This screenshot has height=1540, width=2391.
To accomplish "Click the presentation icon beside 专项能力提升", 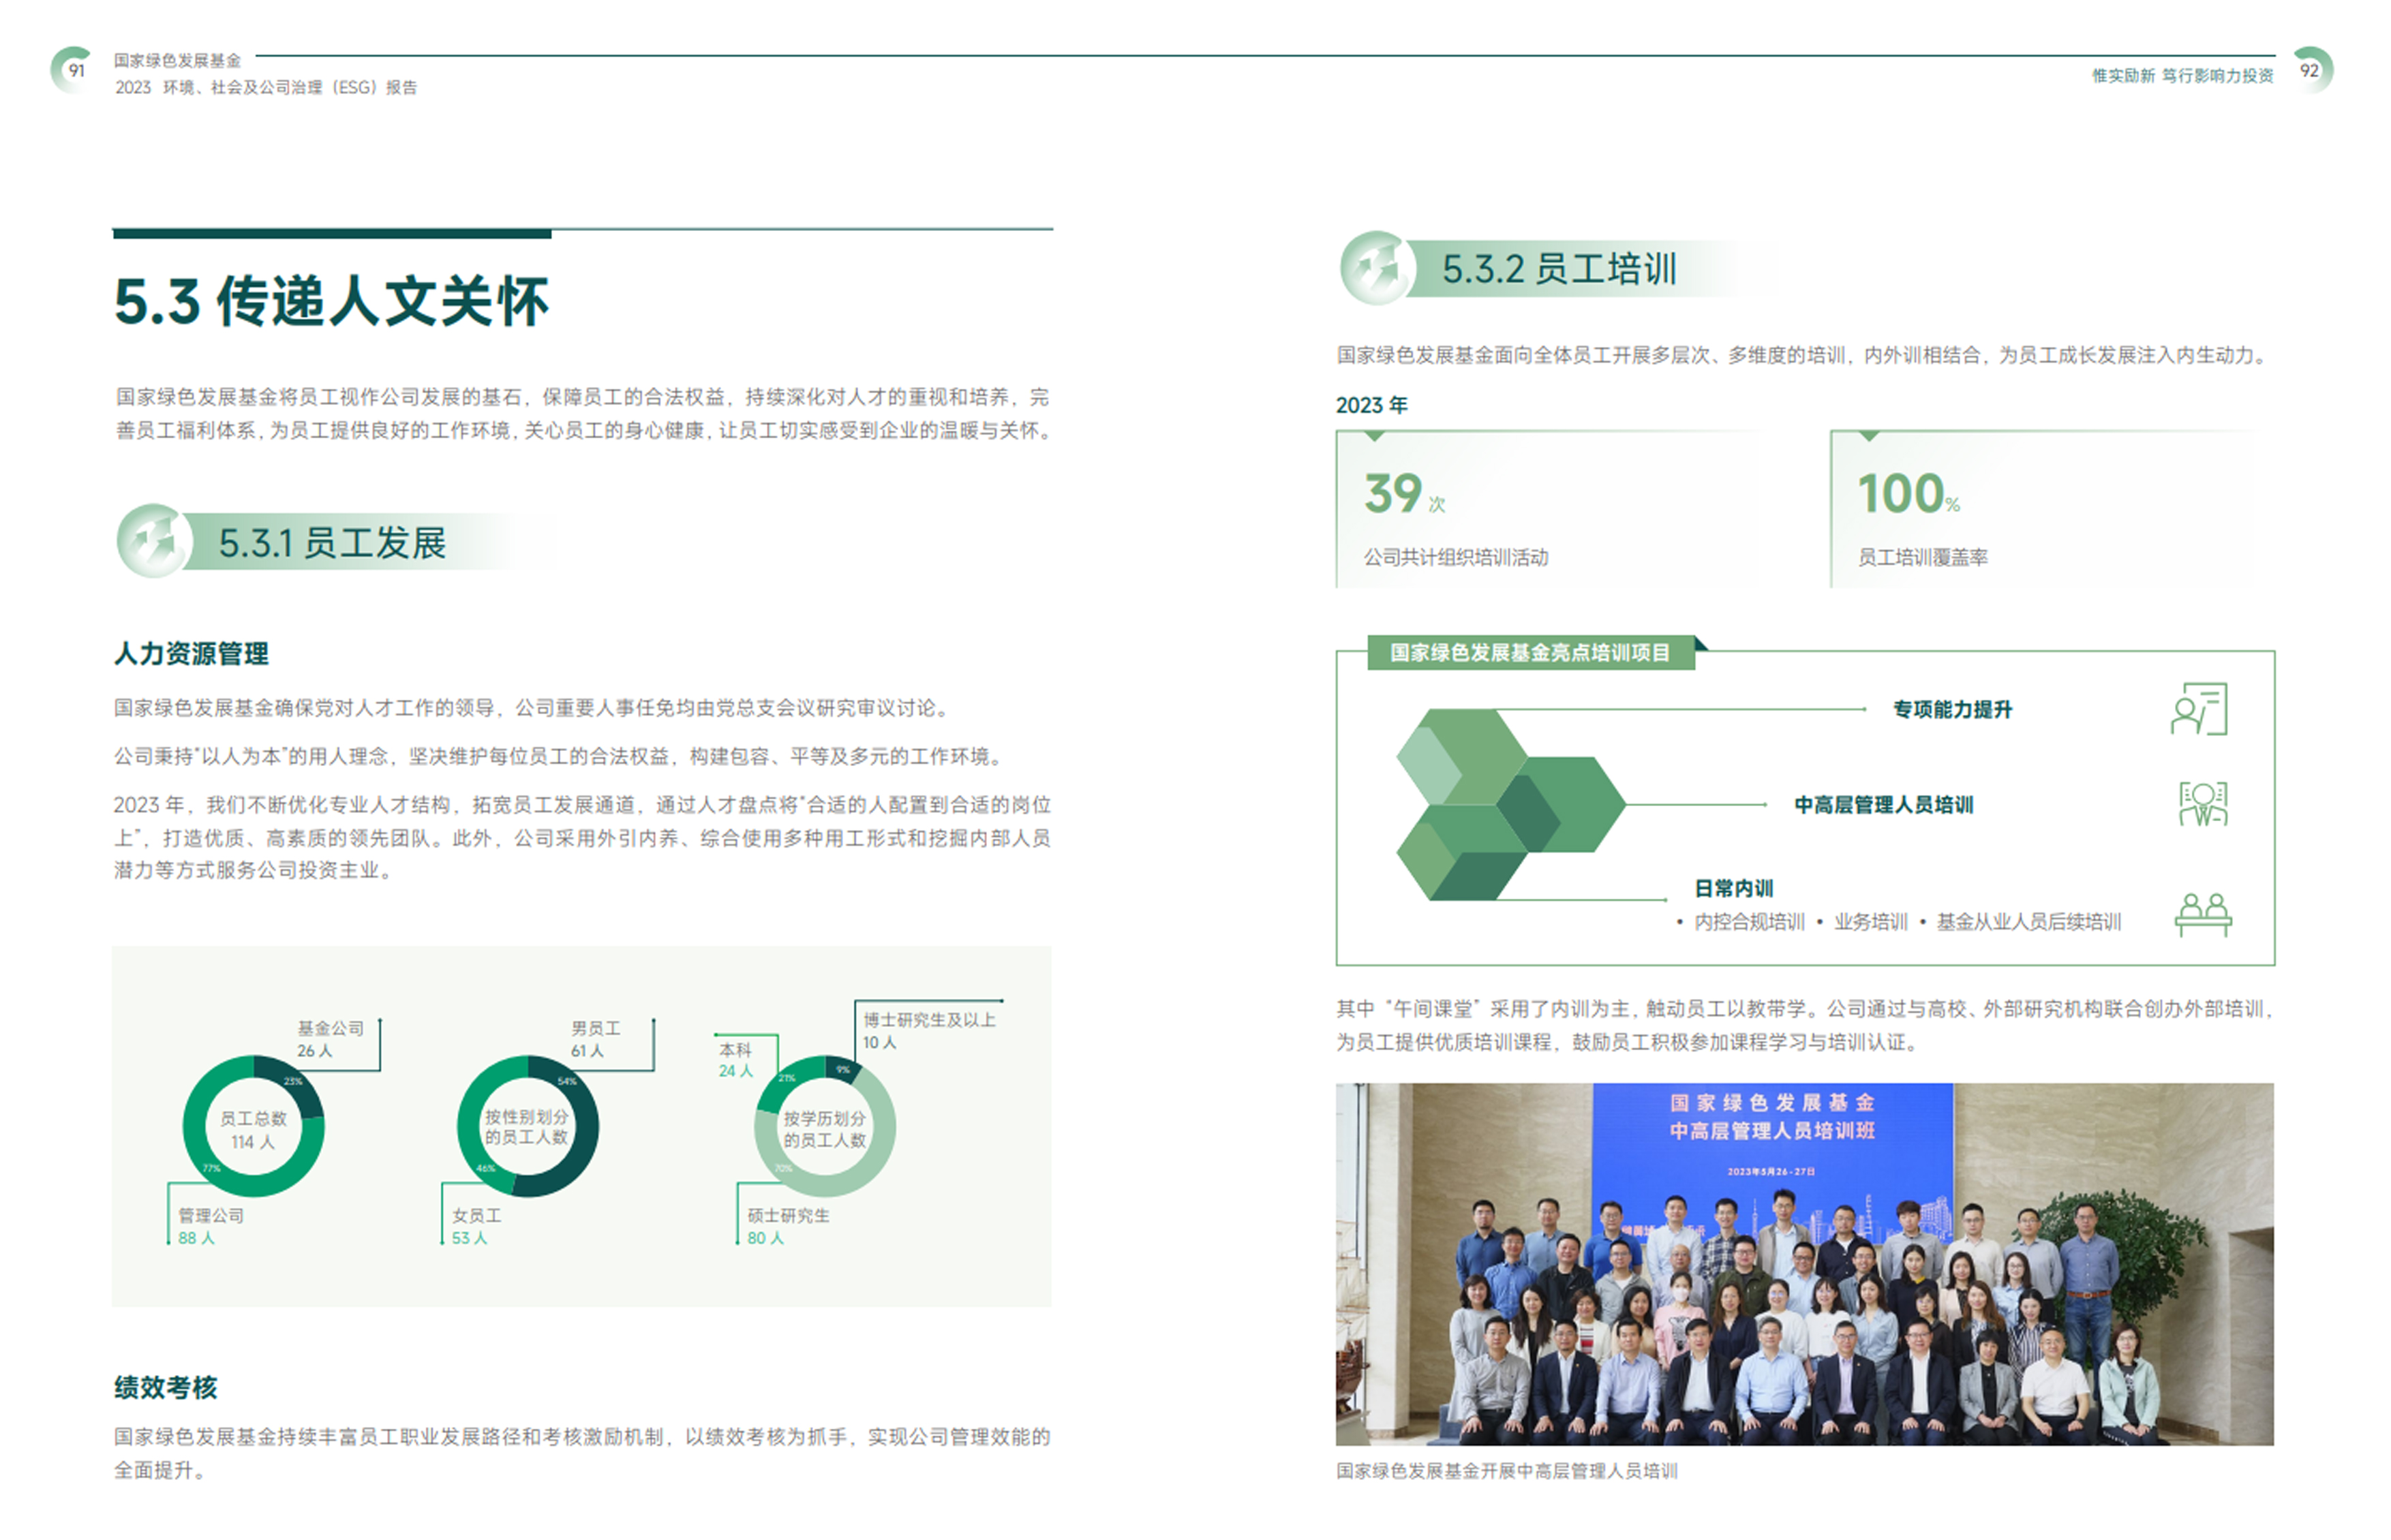I will [x=2199, y=709].
